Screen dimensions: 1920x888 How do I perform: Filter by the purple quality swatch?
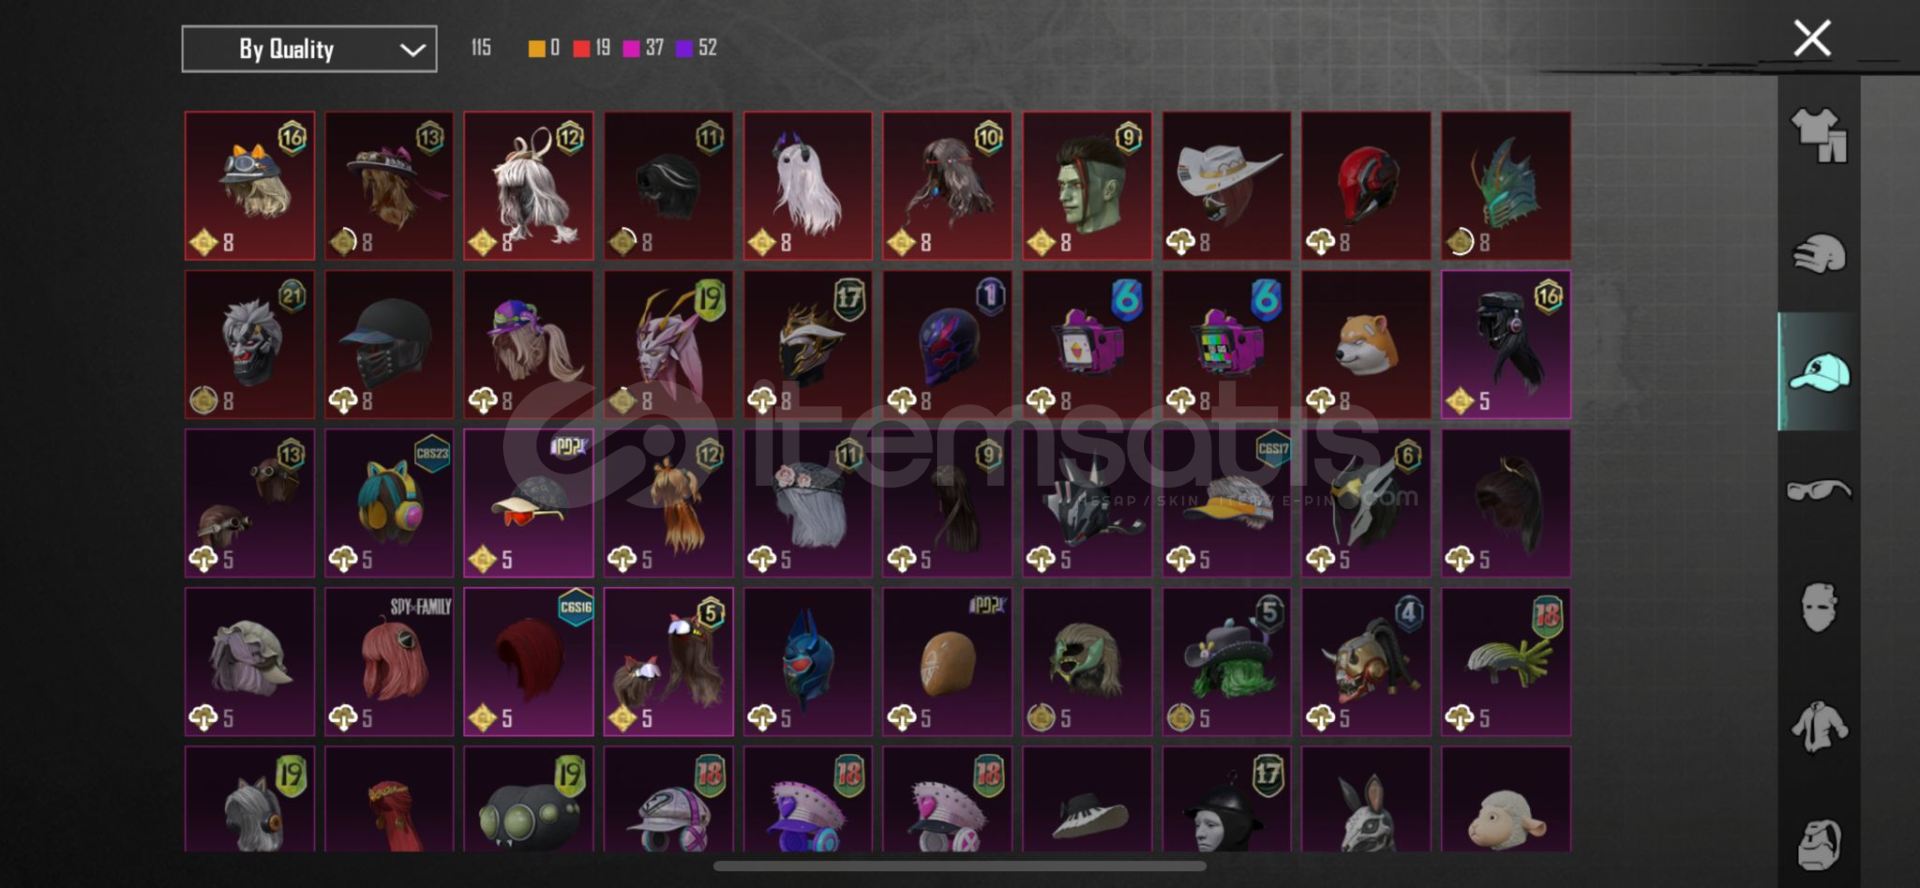point(685,48)
